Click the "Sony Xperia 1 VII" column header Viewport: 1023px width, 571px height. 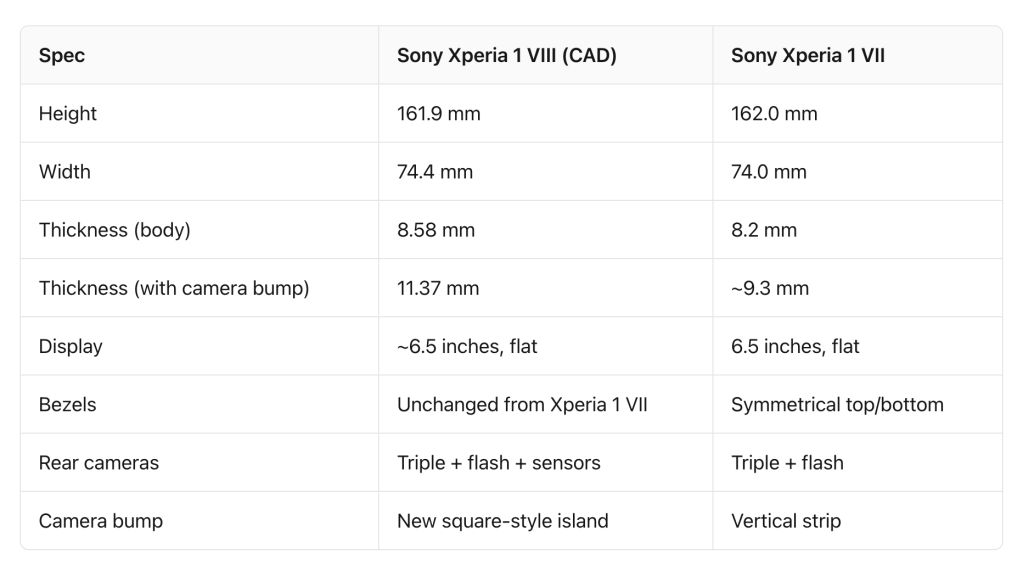click(807, 56)
